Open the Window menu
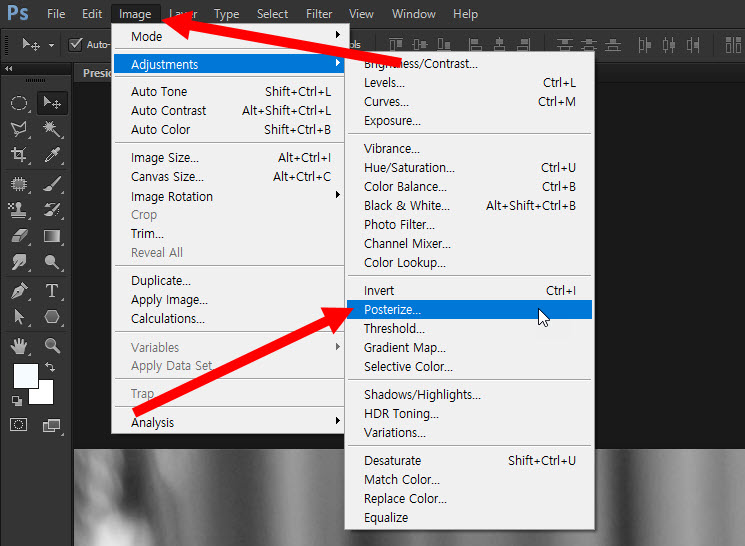This screenshot has height=546, width=745. click(x=413, y=14)
